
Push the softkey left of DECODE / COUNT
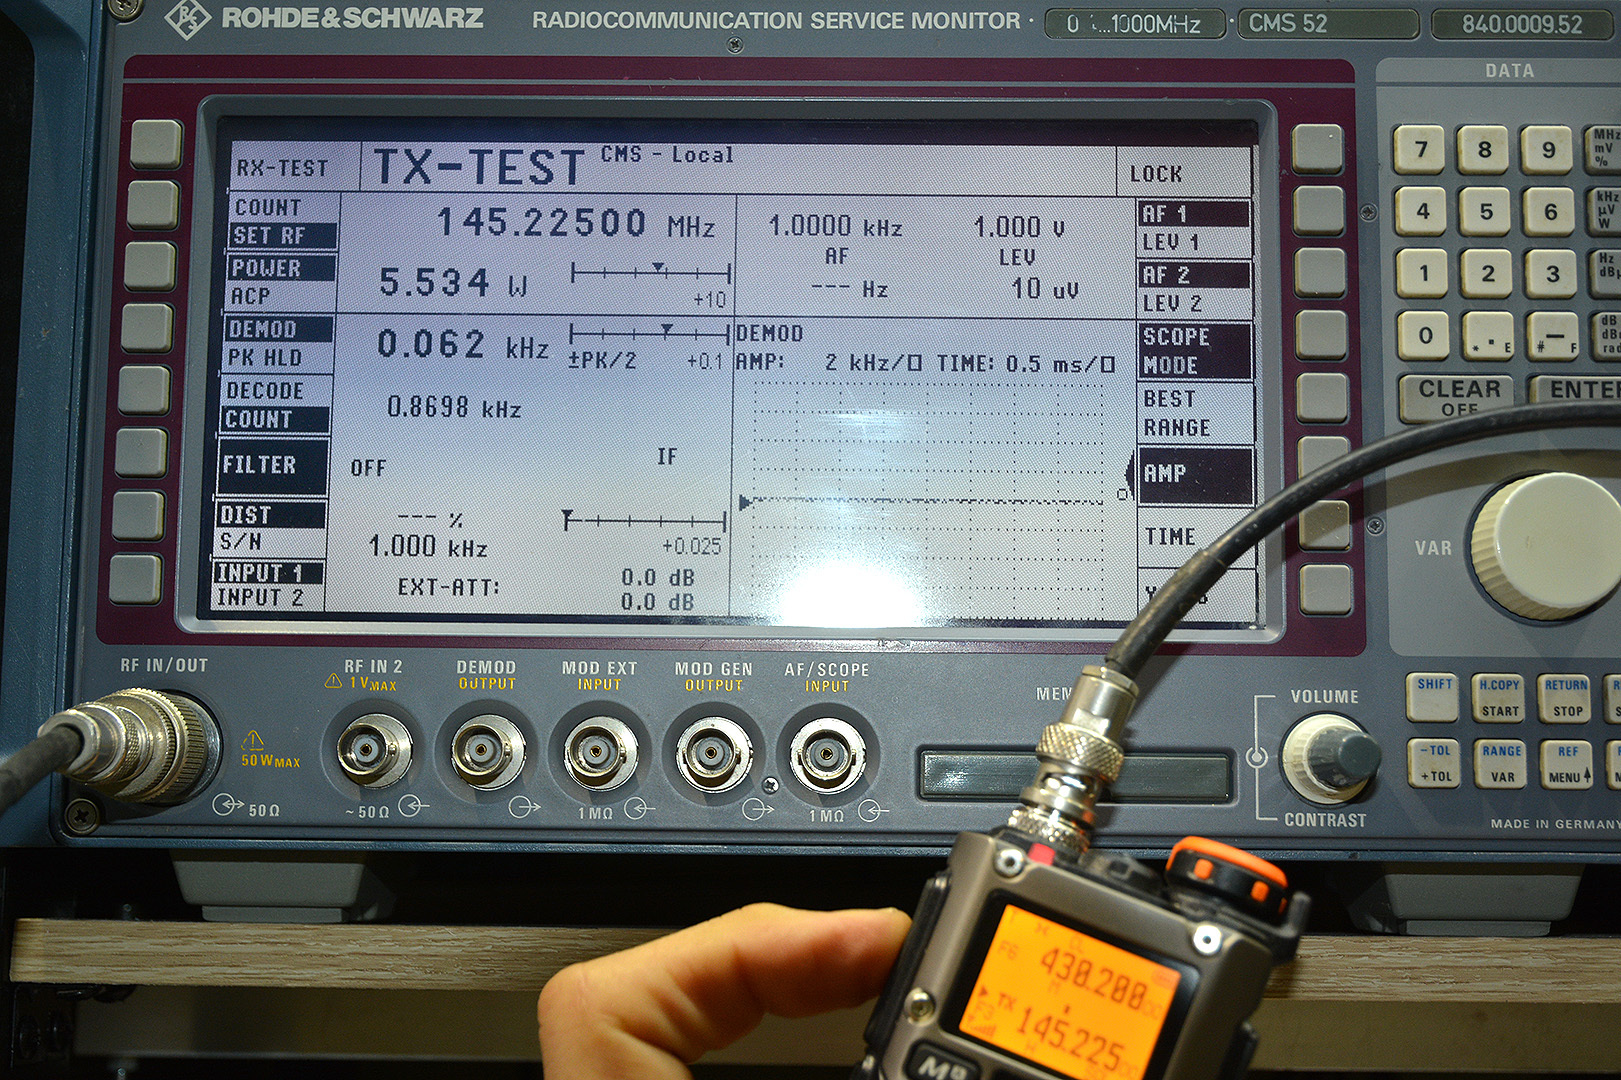[145, 390]
